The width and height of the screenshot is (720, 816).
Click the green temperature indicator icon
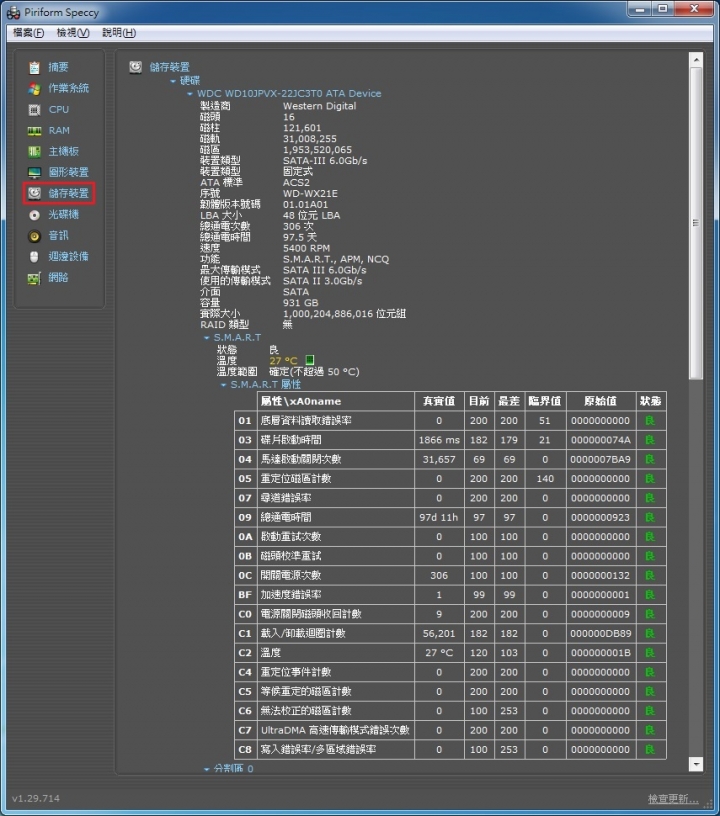pos(310,360)
